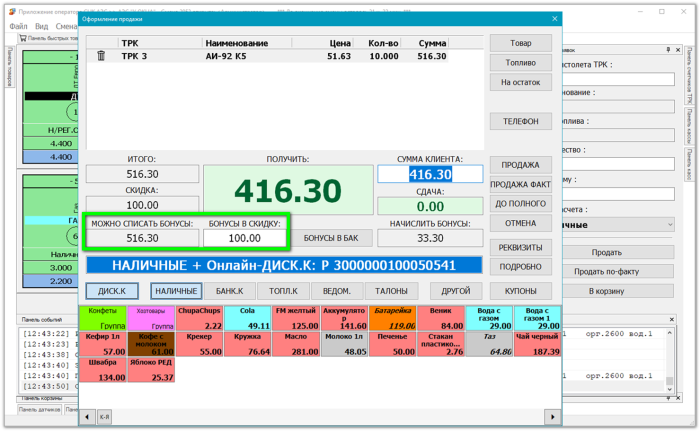The height and width of the screenshot is (431, 700).
Task: Click В корзину in background window
Action: coord(618,291)
